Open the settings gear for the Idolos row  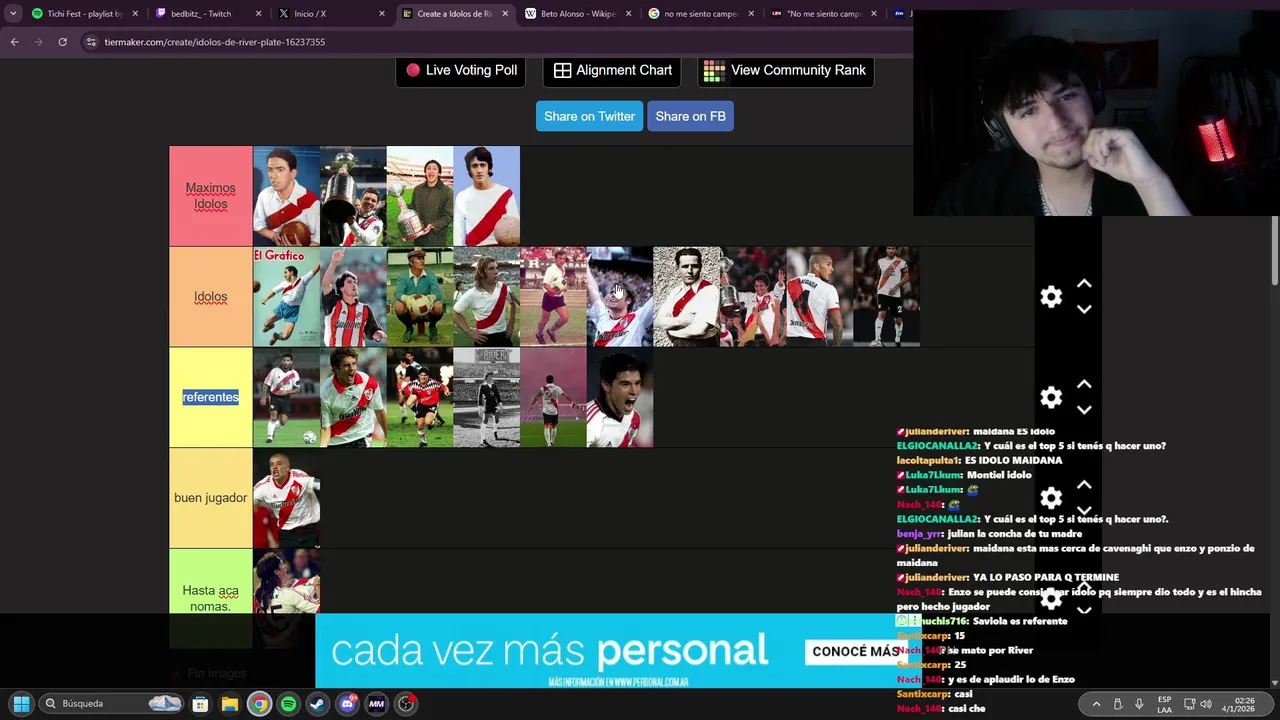(1051, 297)
